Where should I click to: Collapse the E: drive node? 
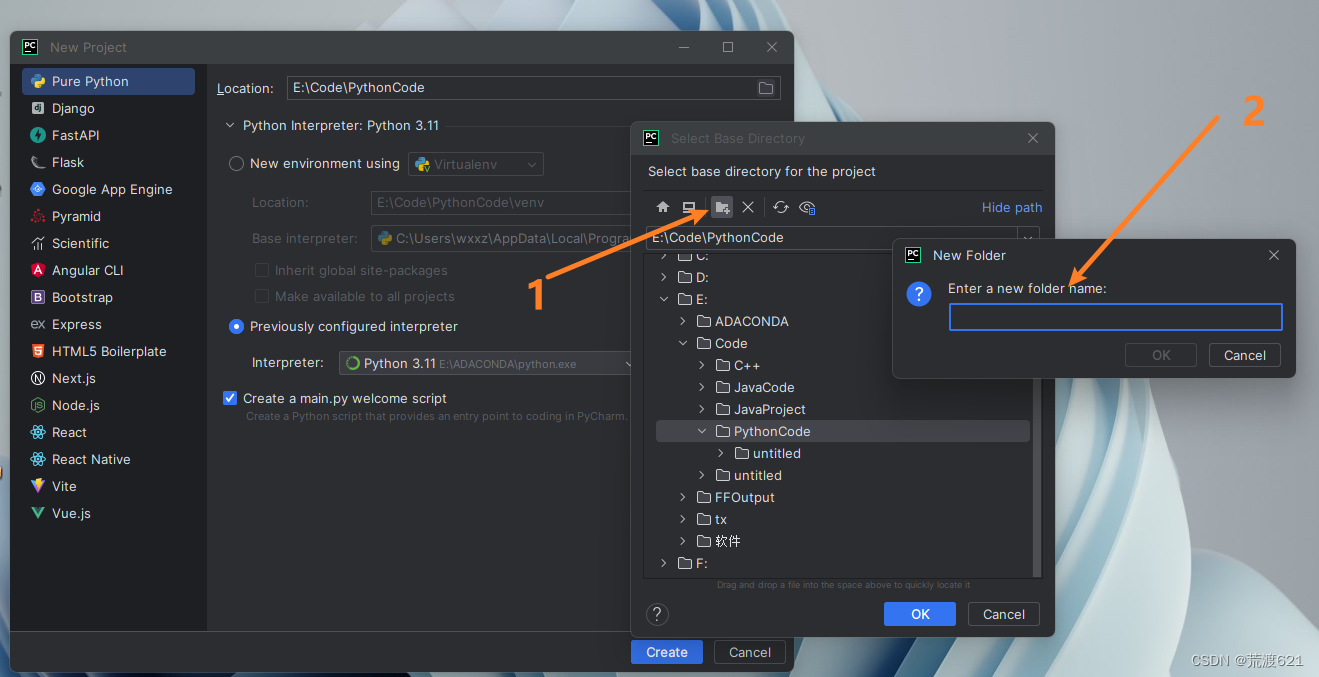(x=664, y=299)
